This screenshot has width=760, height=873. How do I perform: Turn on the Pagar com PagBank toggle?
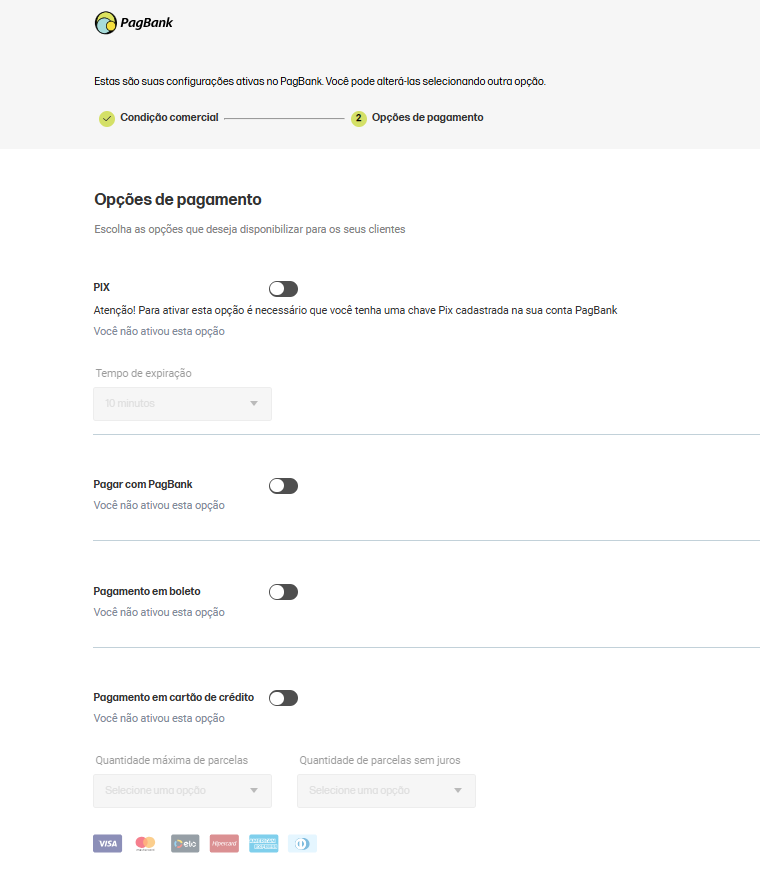click(283, 486)
